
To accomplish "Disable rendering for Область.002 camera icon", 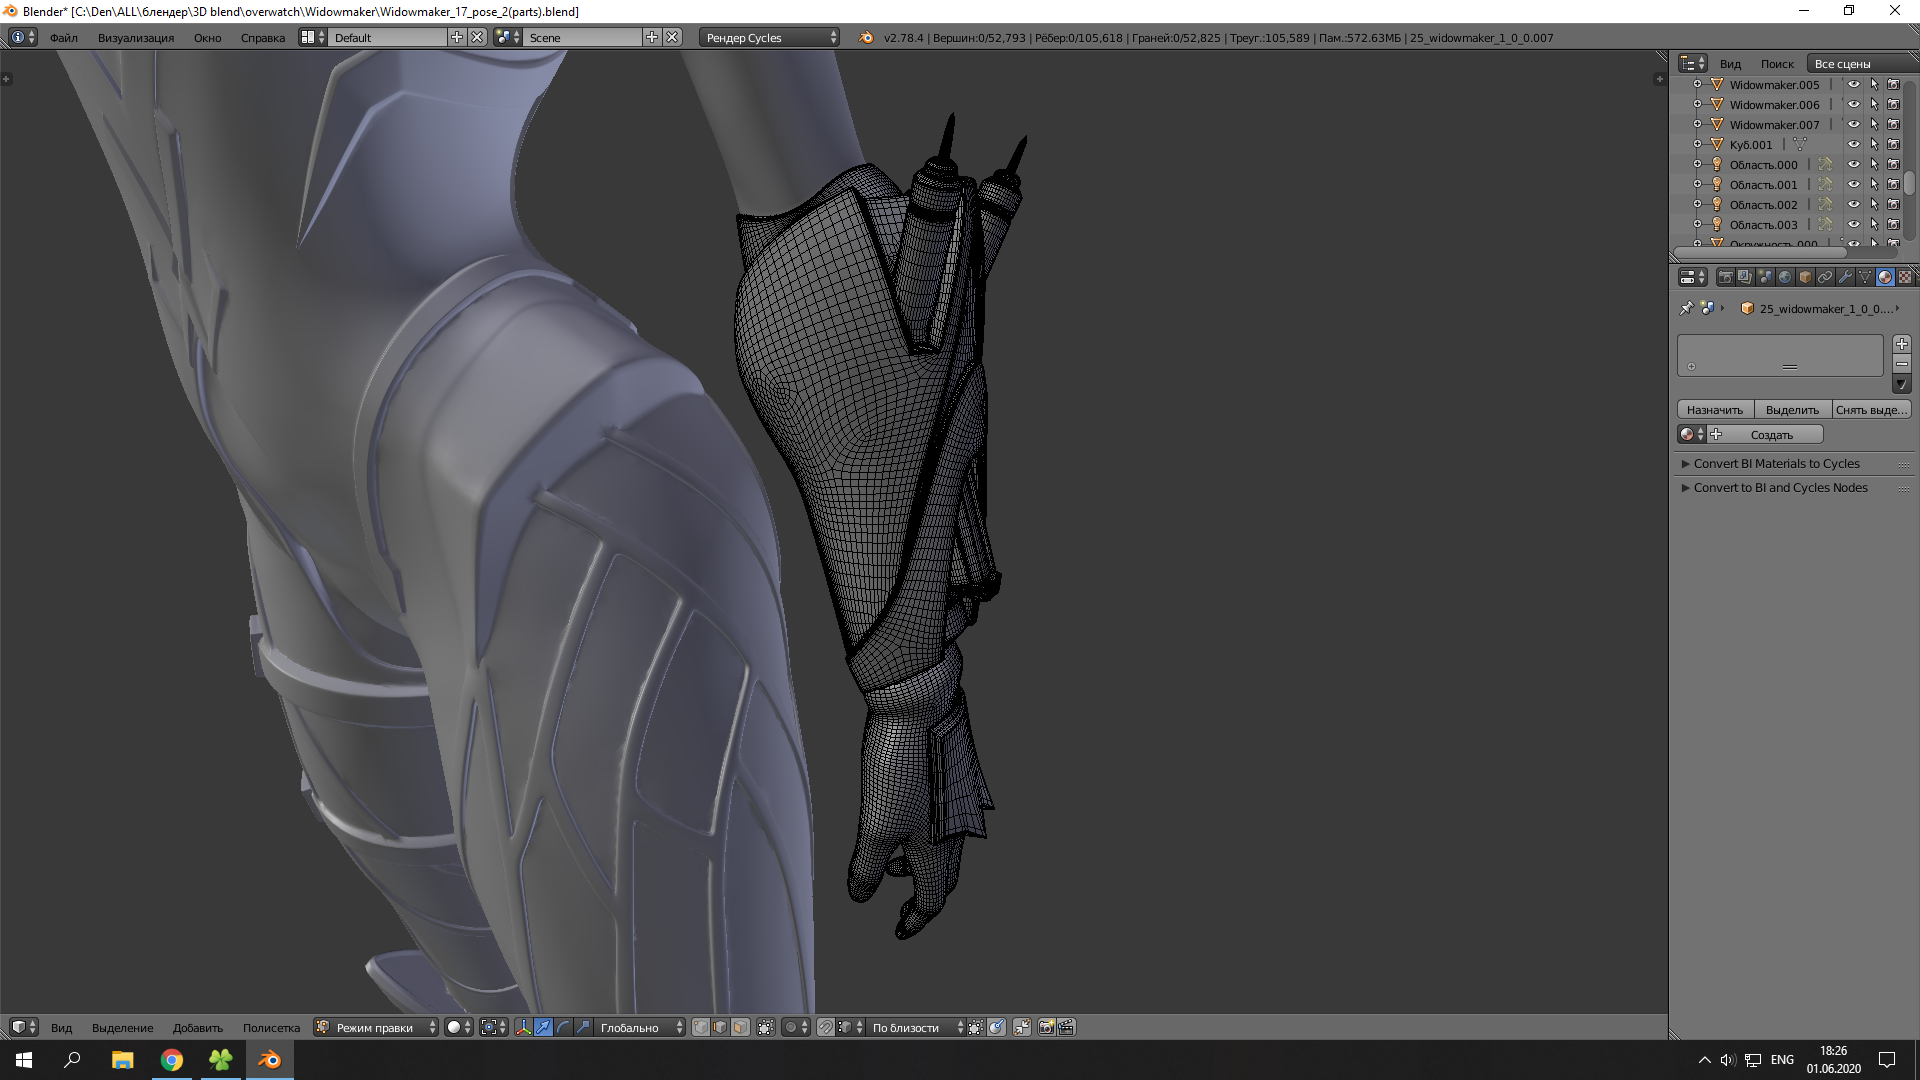I will 1893,205.
